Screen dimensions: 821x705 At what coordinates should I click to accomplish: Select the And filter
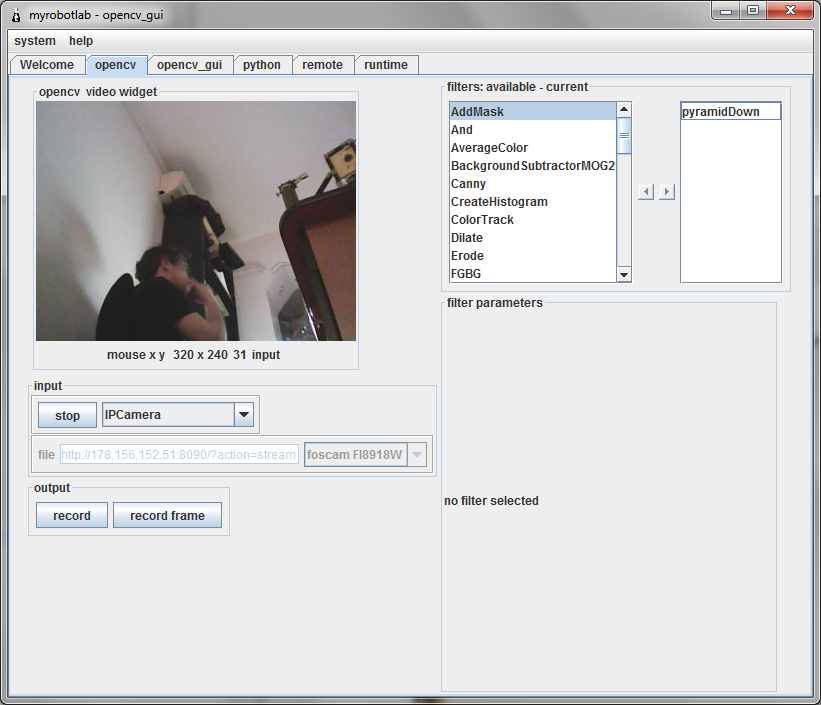[533, 130]
